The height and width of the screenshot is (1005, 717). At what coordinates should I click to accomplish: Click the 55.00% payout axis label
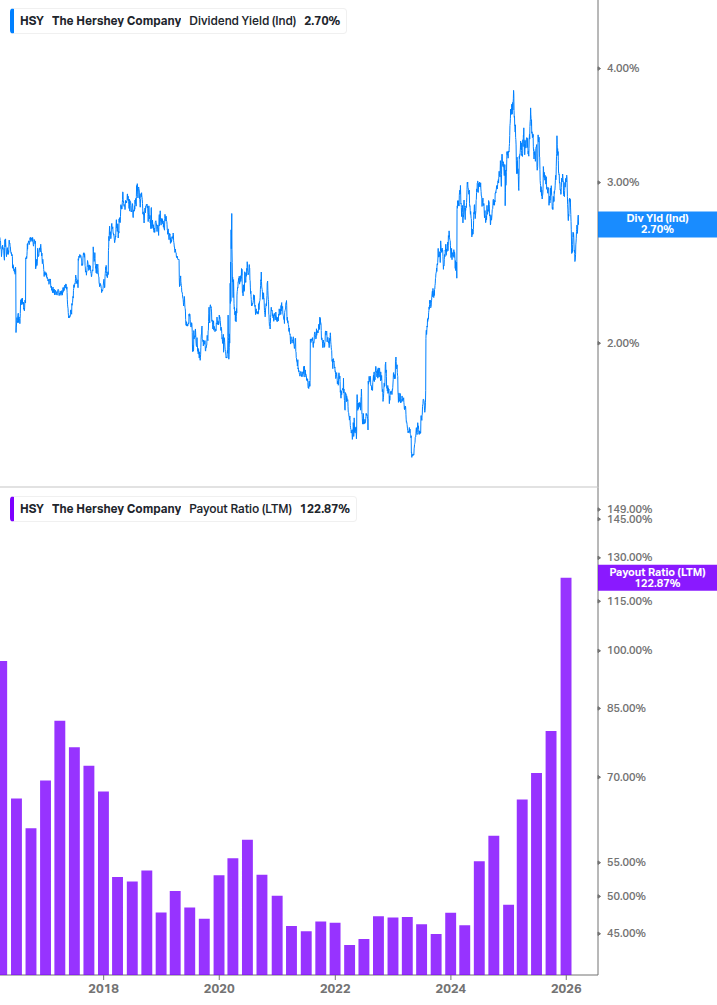tap(626, 863)
